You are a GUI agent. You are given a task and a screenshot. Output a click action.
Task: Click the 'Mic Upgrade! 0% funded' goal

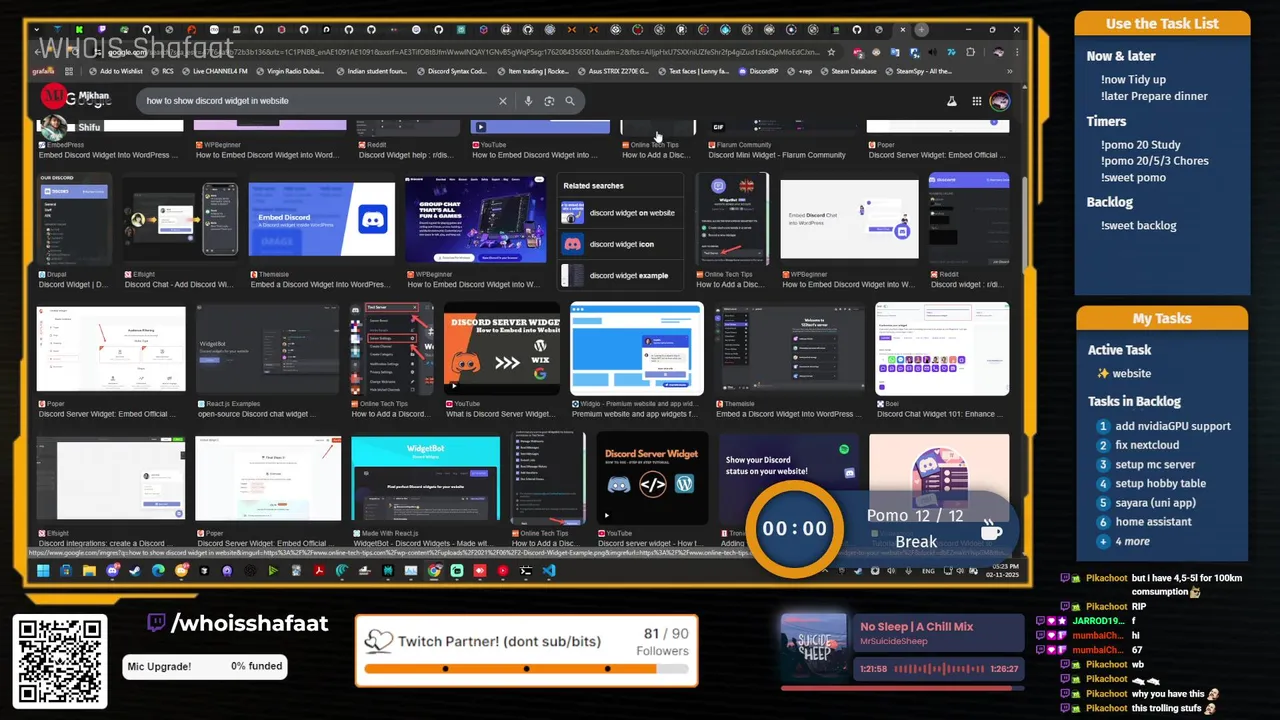click(x=205, y=666)
